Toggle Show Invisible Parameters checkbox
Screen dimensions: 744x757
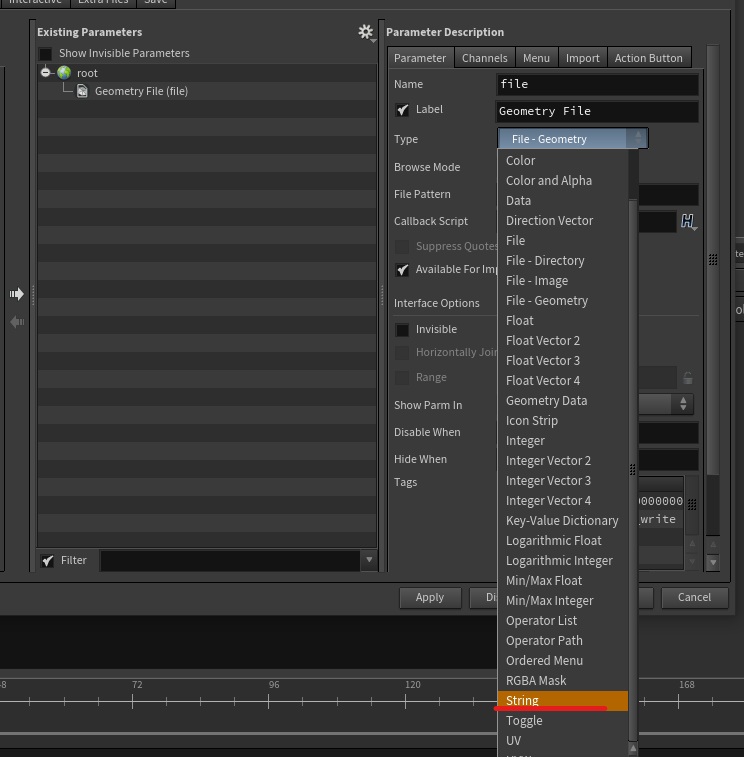pos(45,54)
